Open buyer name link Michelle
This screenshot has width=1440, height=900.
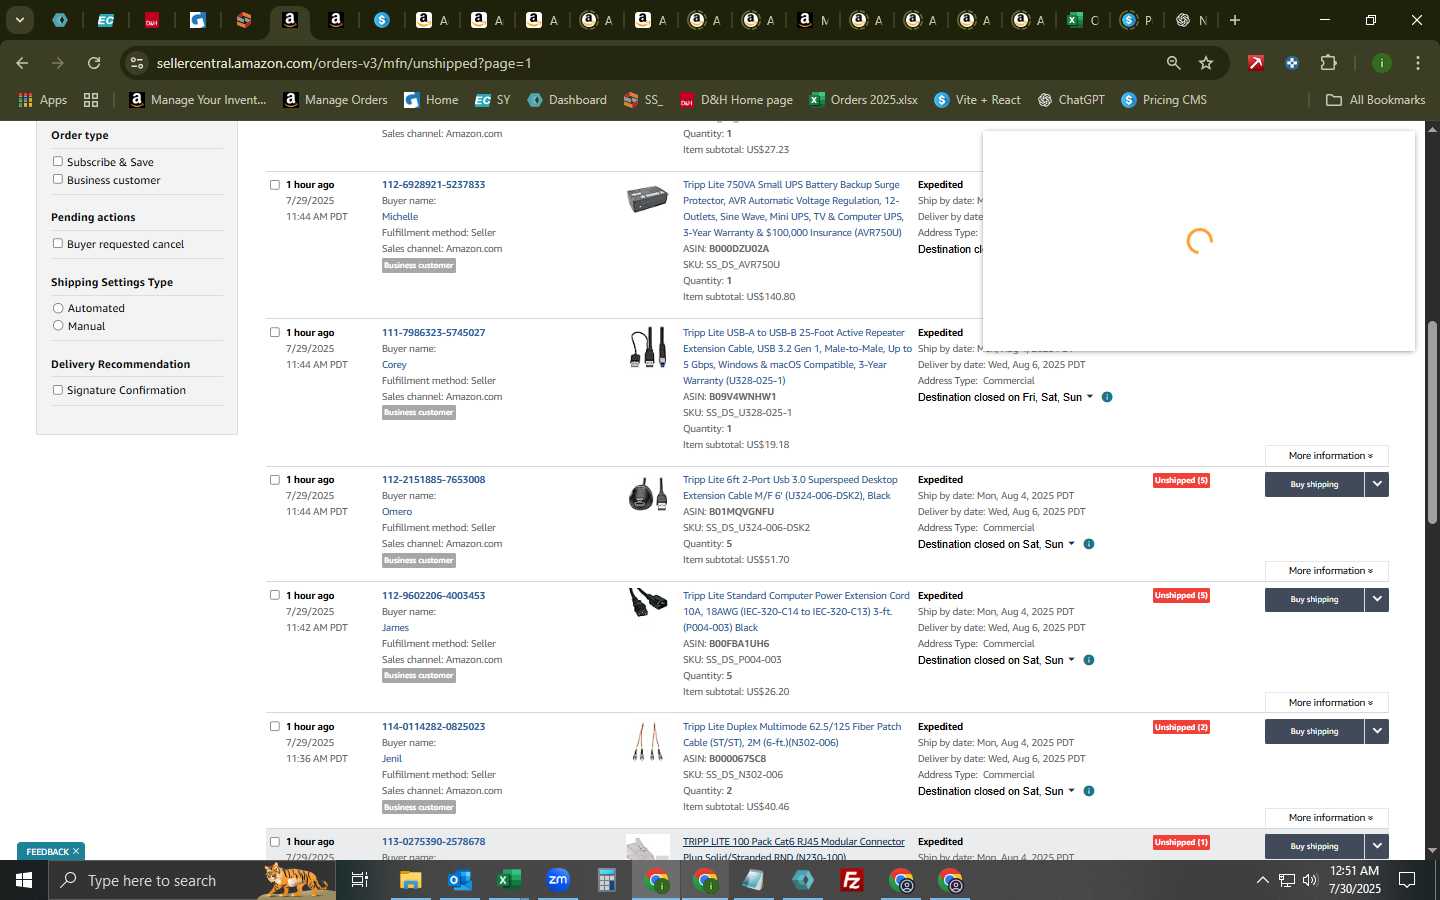click(x=400, y=217)
